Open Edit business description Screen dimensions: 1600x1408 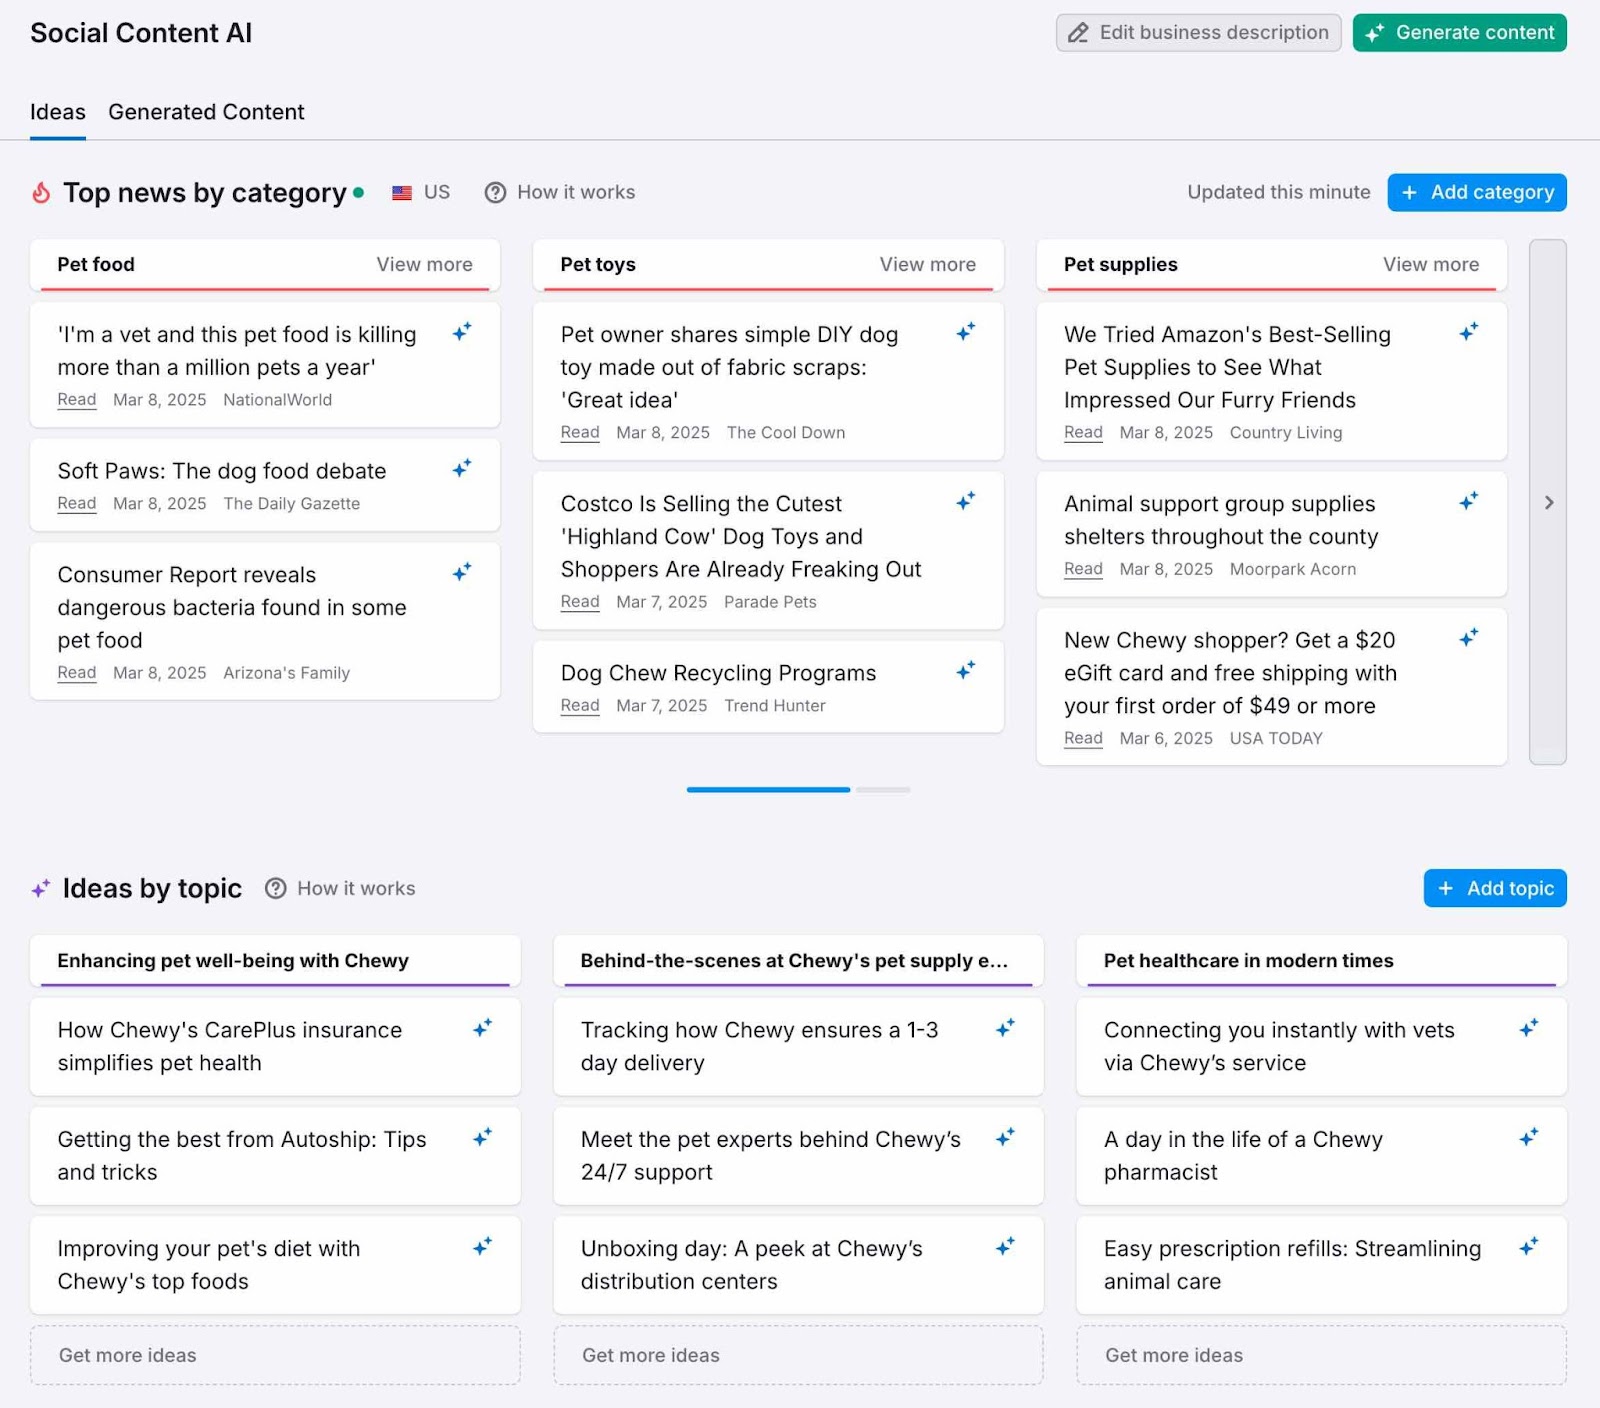click(x=1198, y=32)
